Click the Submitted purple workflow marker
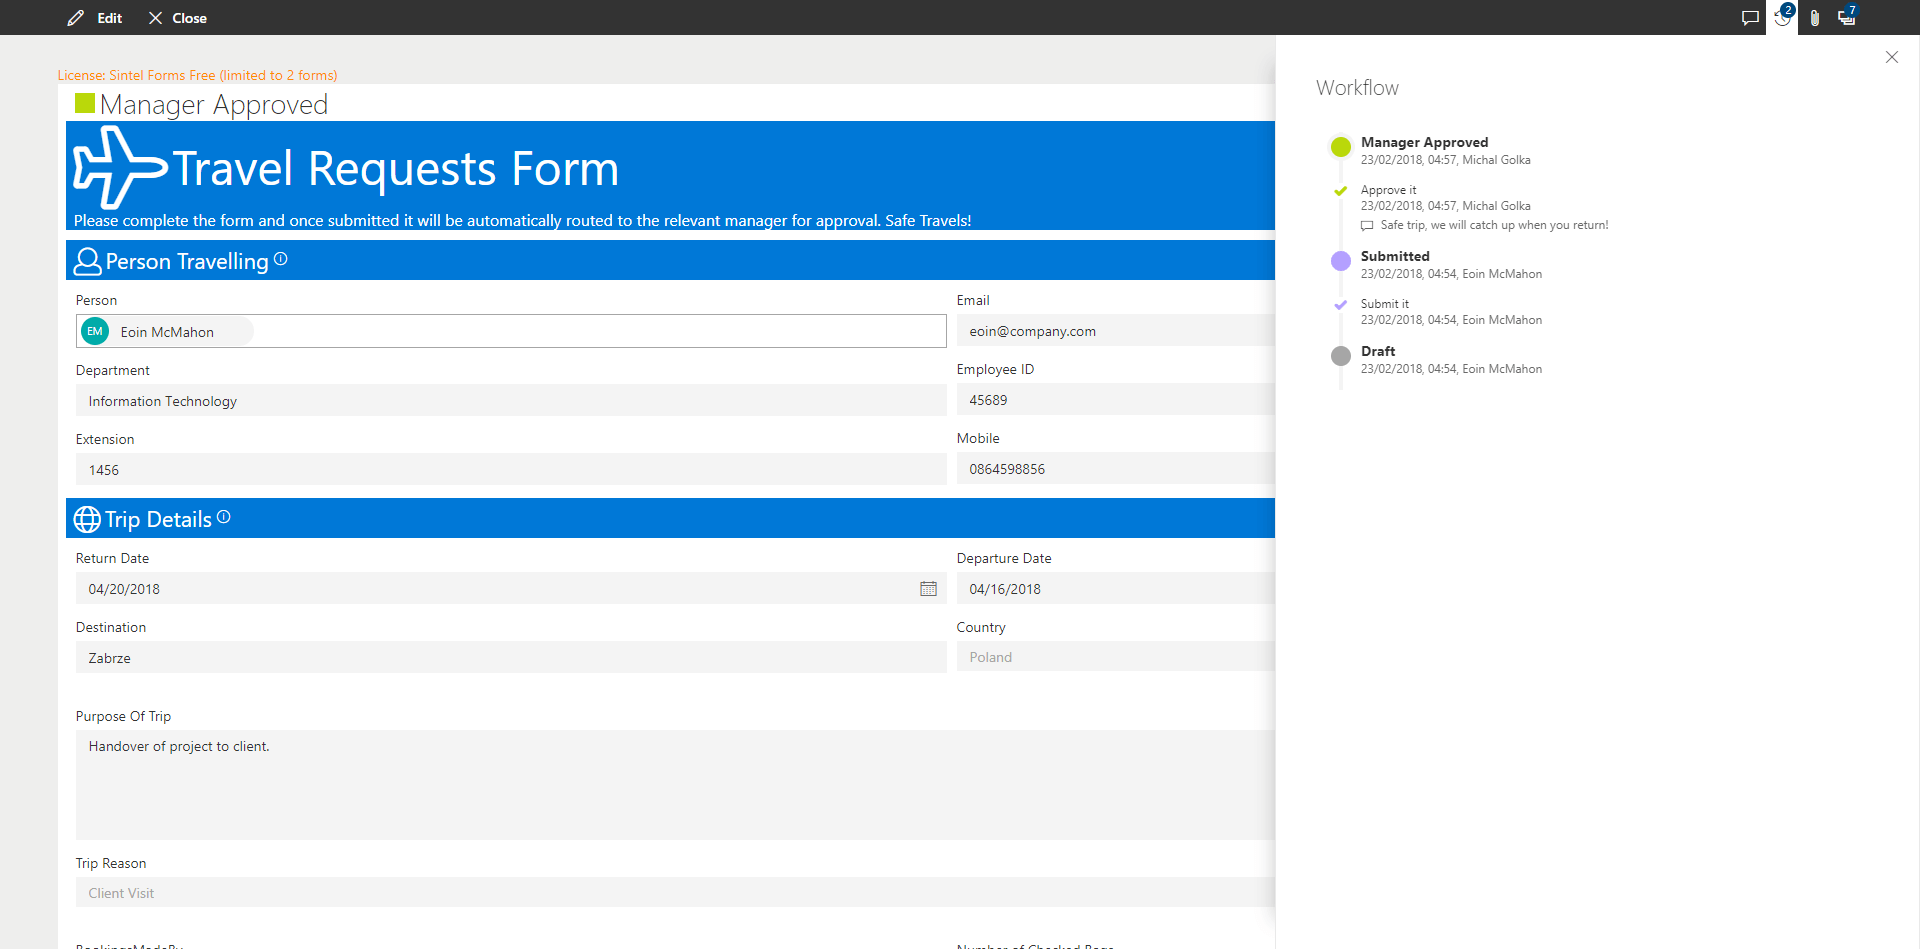1920x949 pixels. point(1341,261)
